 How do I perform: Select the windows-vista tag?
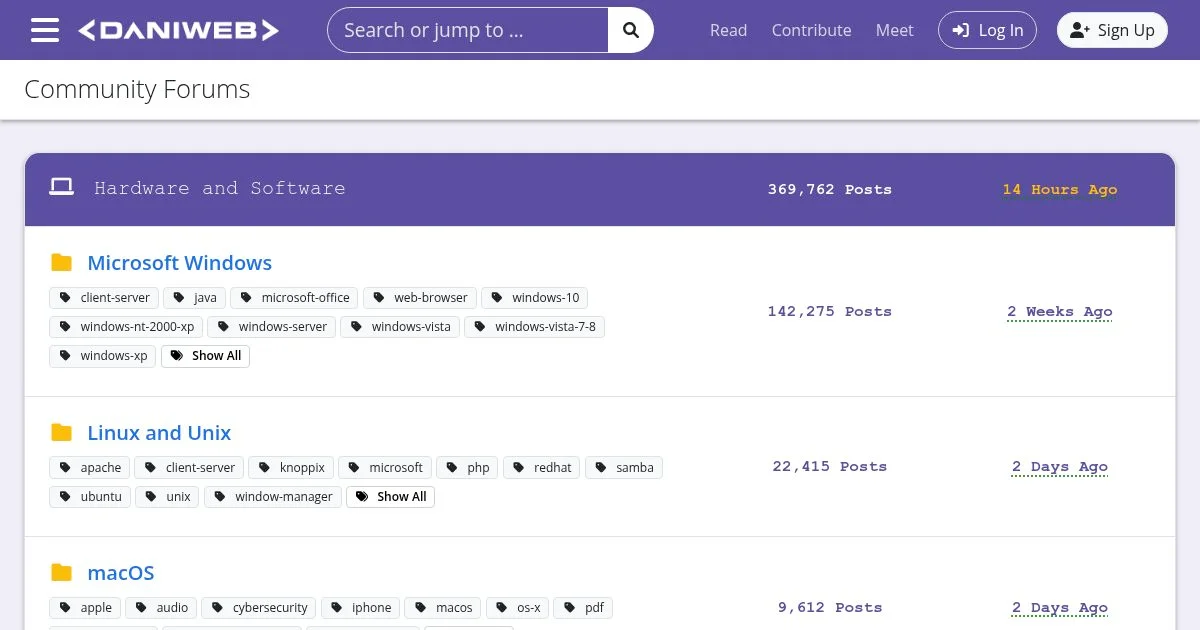click(x=400, y=327)
